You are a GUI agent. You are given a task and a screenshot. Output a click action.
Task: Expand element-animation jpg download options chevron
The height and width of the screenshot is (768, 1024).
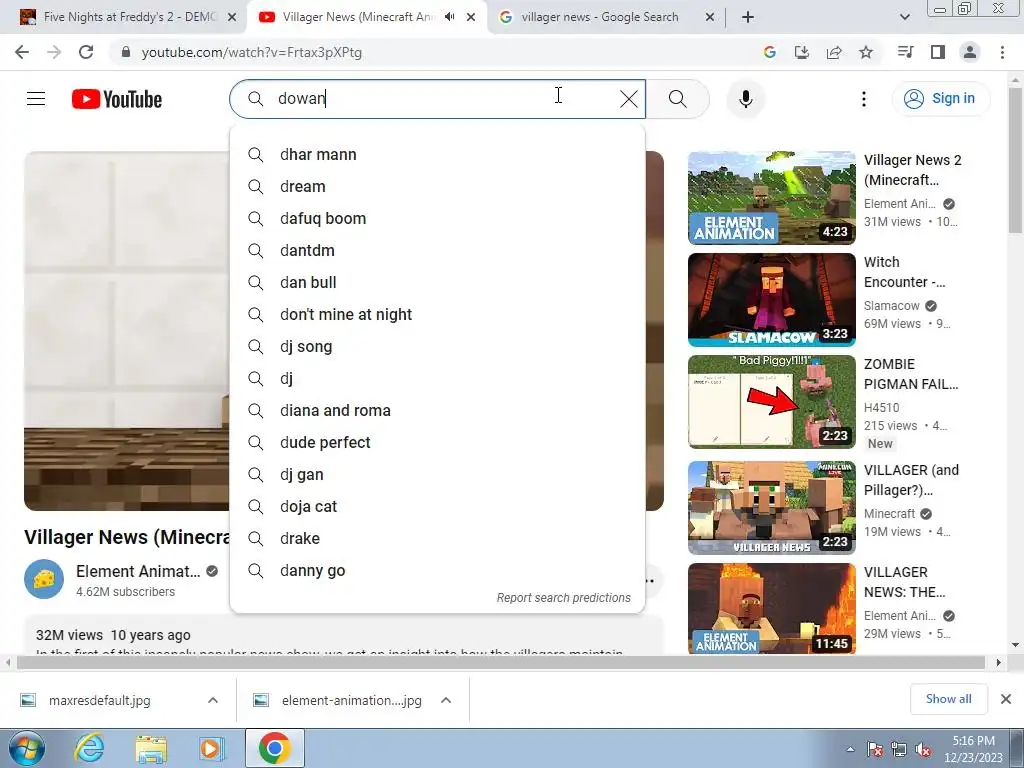pyautogui.click(x=446, y=700)
